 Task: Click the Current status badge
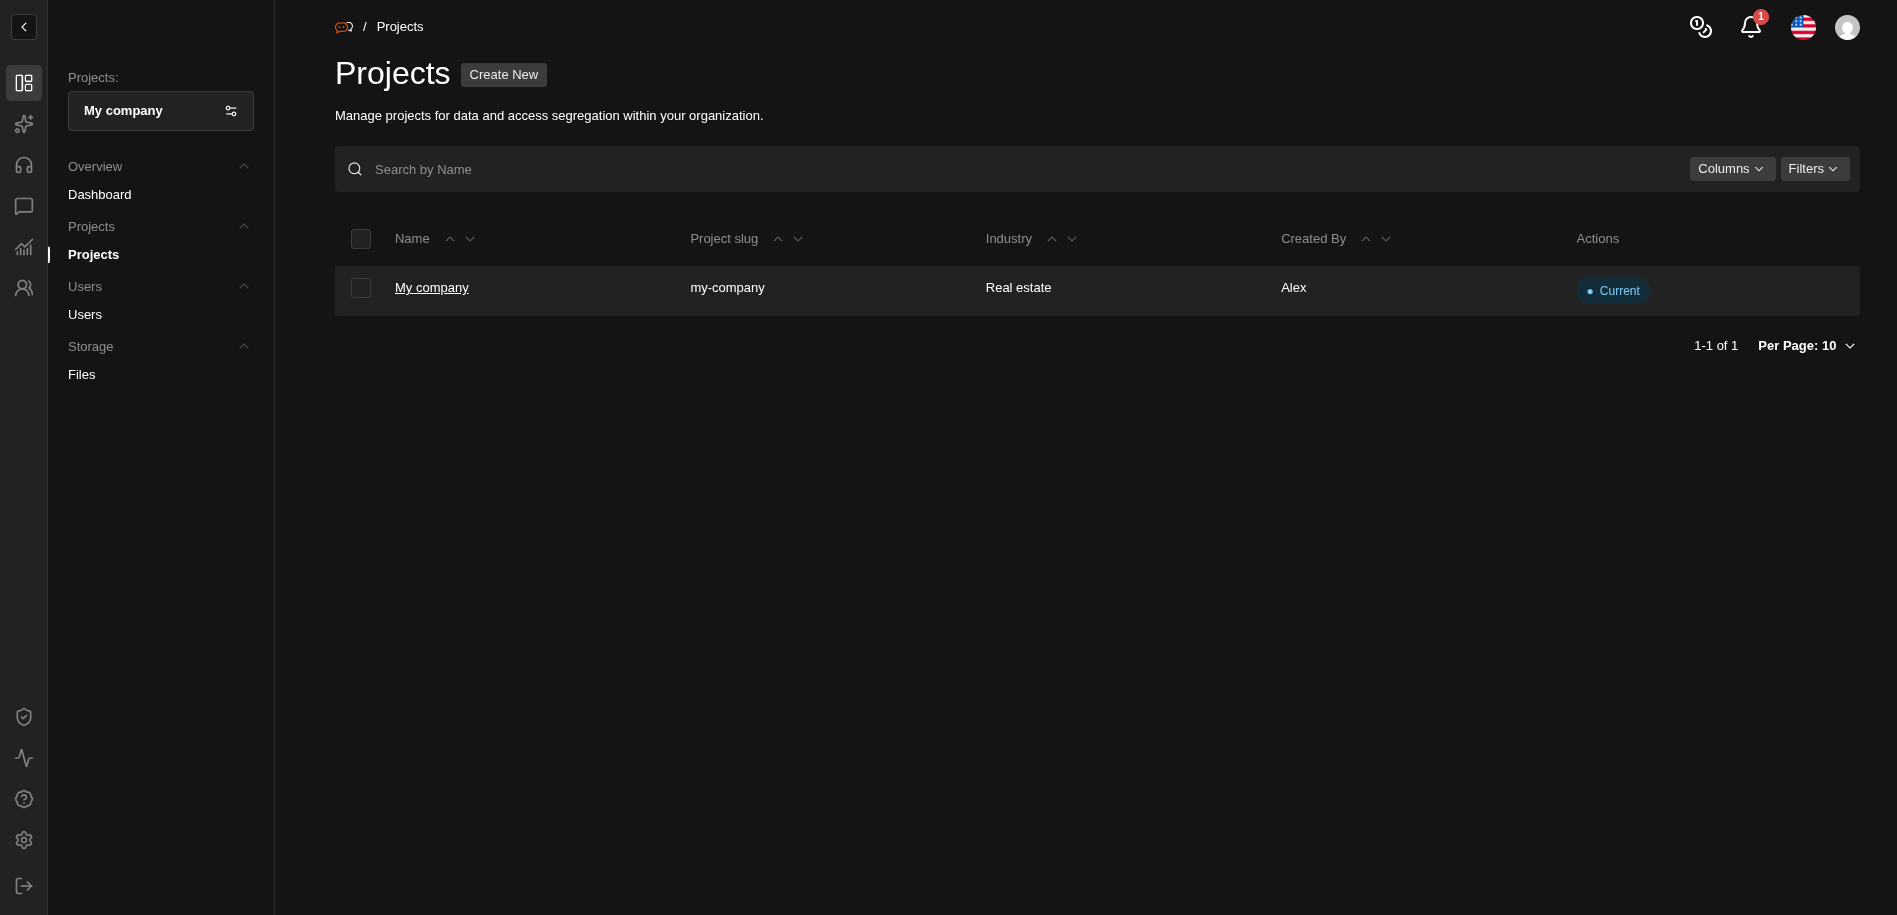point(1613,291)
